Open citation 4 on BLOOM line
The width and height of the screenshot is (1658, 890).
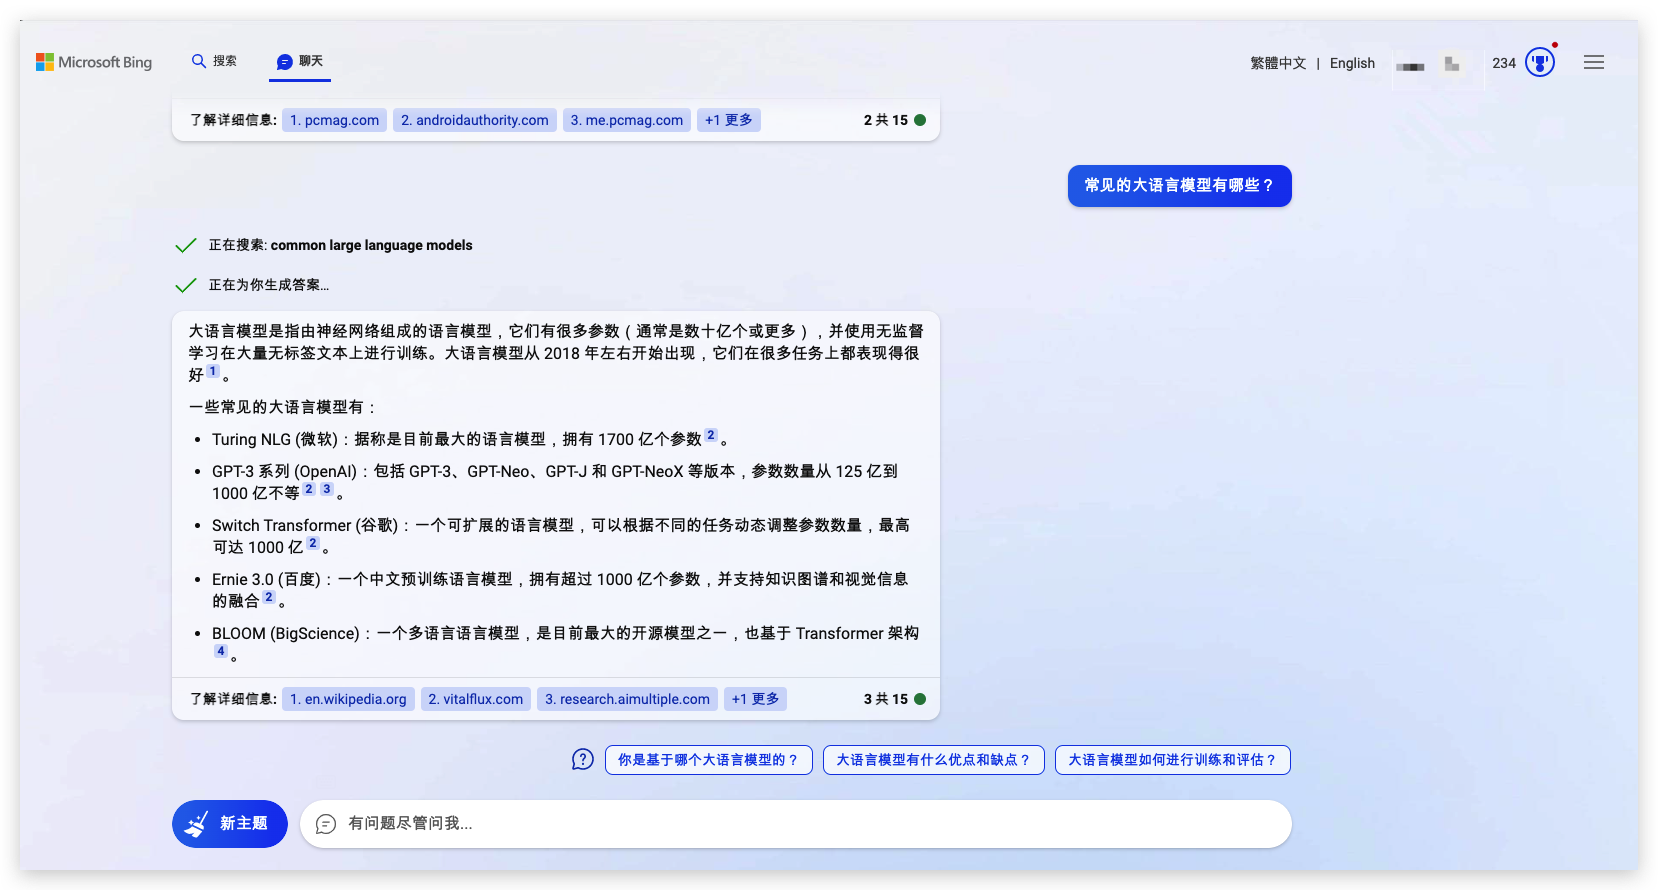pyautogui.click(x=221, y=651)
